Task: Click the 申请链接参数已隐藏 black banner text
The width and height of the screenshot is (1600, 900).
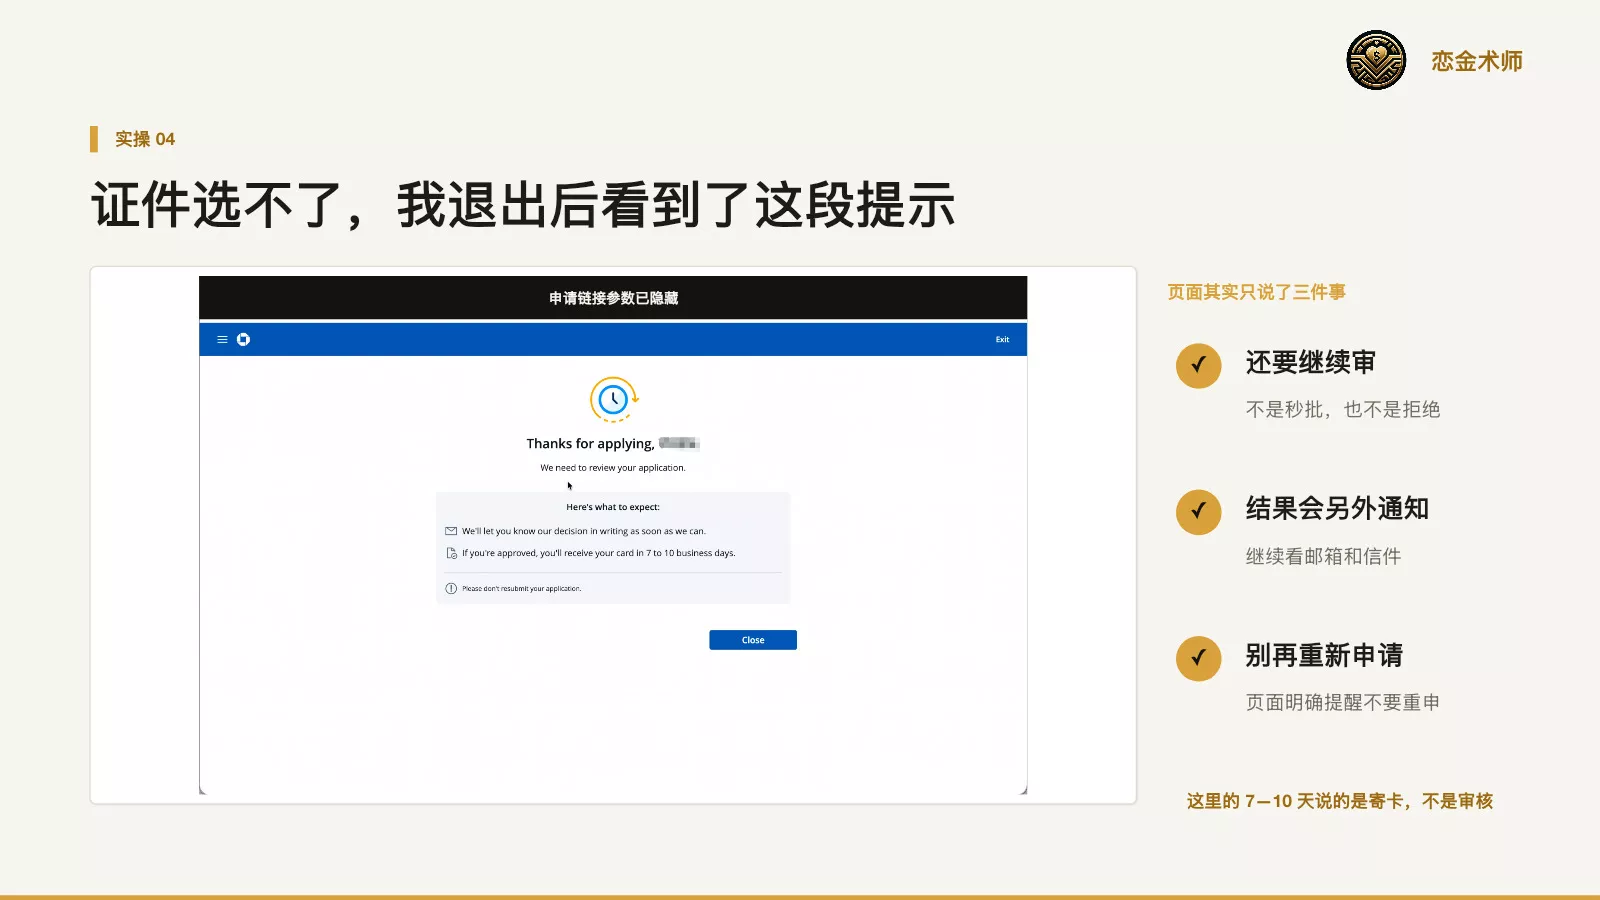Action: [x=613, y=298]
